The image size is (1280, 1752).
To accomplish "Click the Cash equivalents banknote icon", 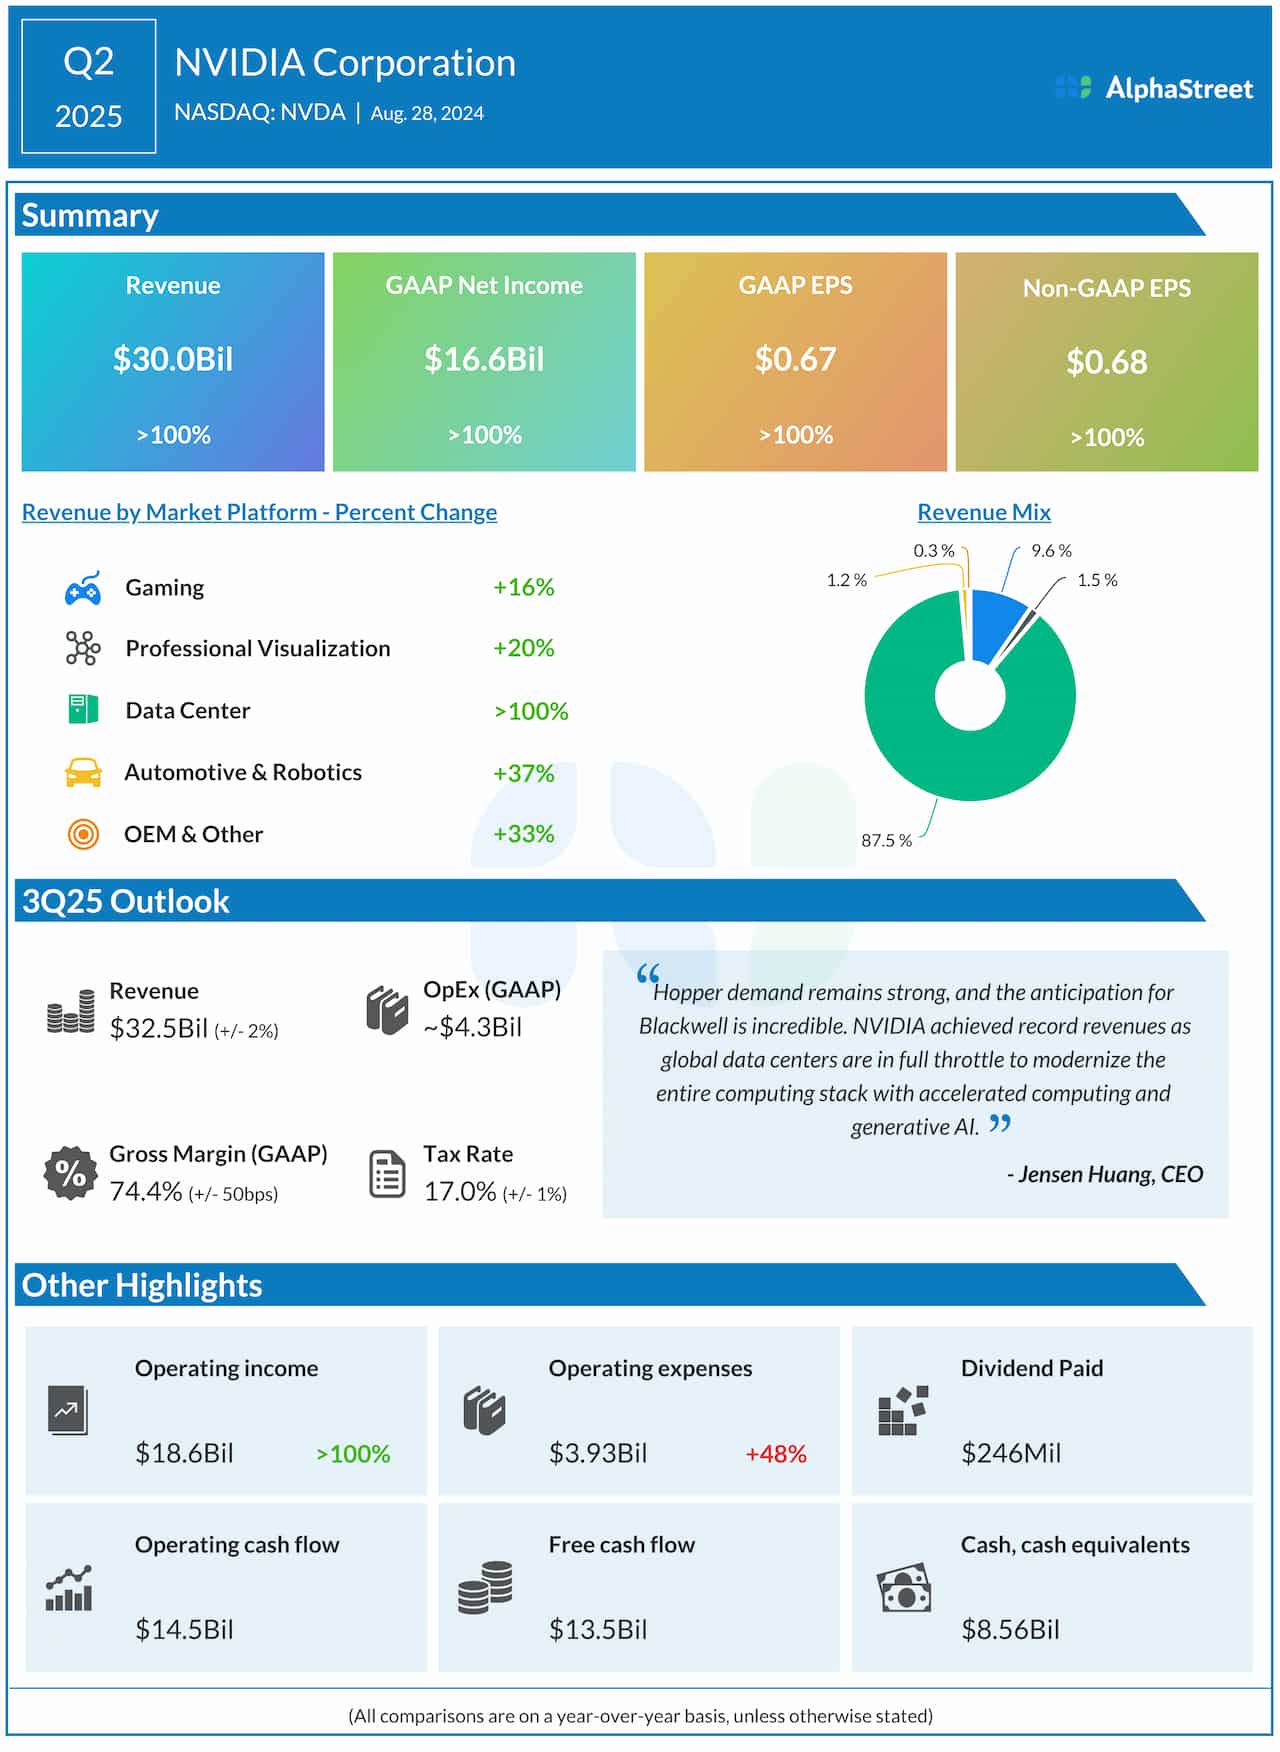I will click(903, 1588).
